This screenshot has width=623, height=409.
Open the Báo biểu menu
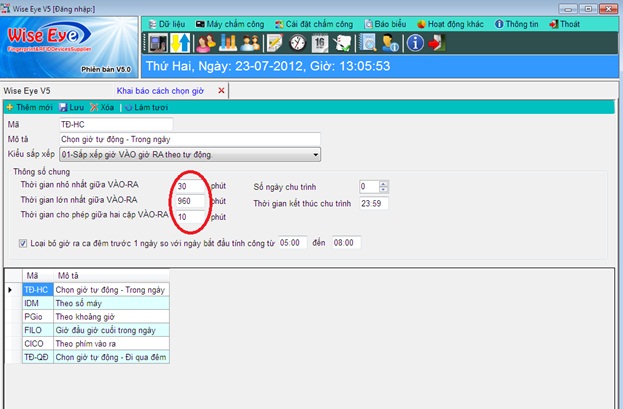click(385, 24)
